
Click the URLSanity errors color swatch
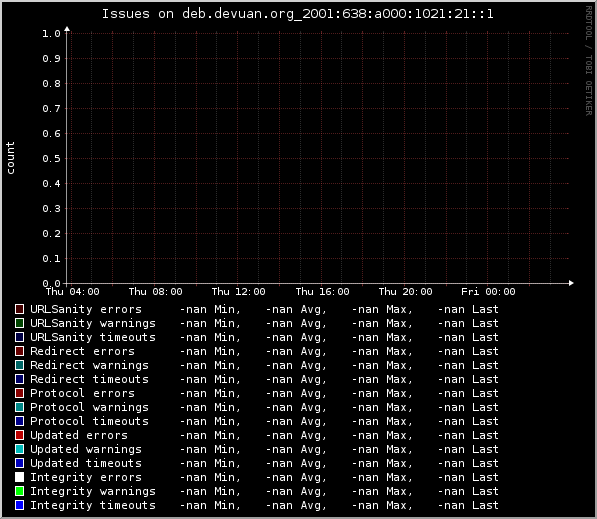[19, 309]
